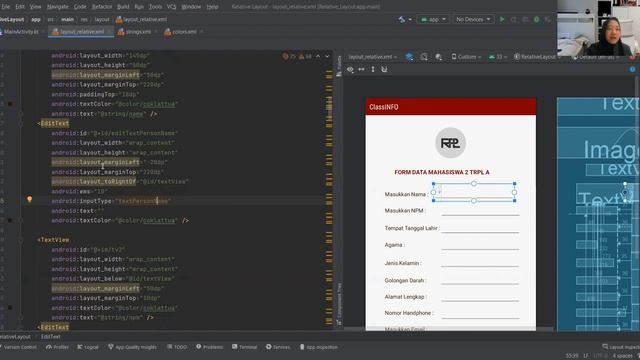The width and height of the screenshot is (640, 360).
Task: Open the No Devices dropdown
Action: point(473,19)
